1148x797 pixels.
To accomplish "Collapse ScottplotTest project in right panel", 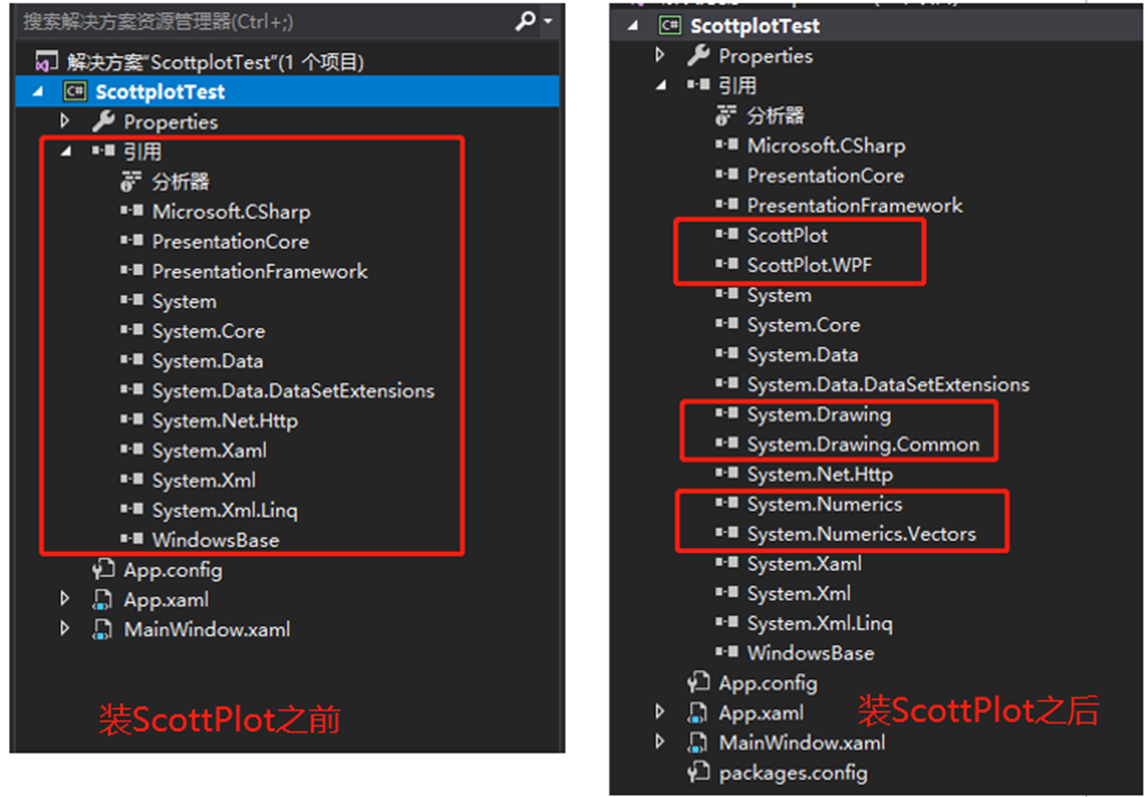I will click(633, 26).
